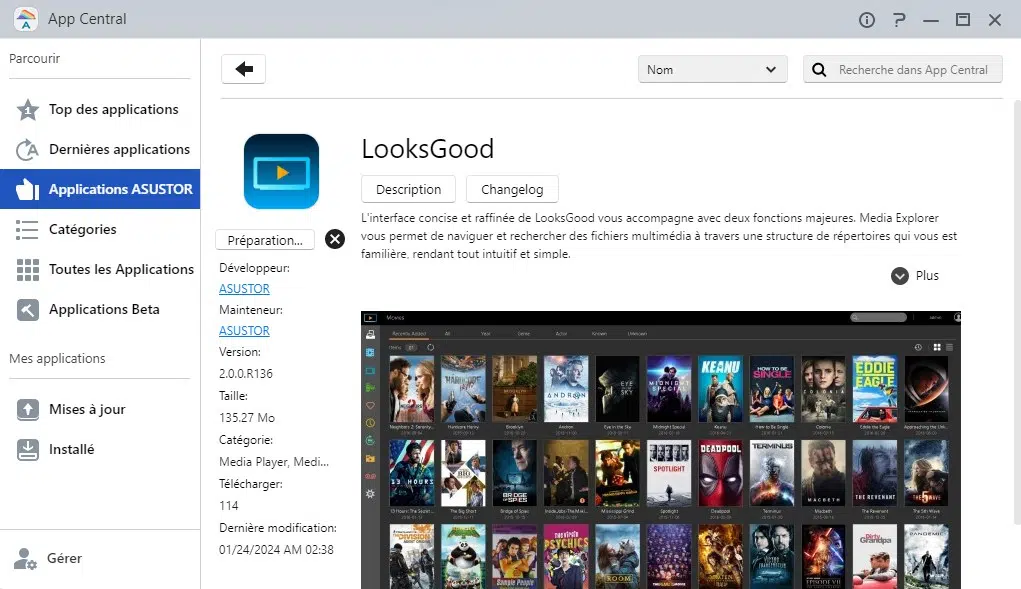Click the Mises à jour upload icon

[x=27, y=409]
